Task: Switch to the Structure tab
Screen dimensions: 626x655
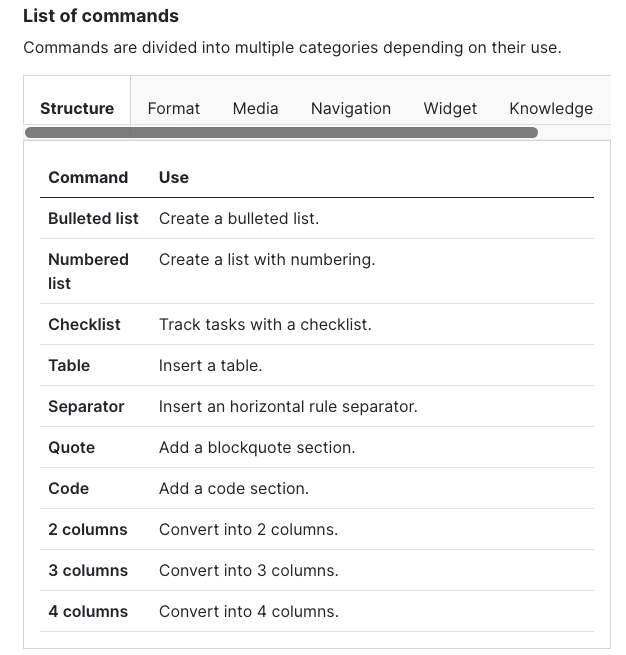Action: coord(77,108)
